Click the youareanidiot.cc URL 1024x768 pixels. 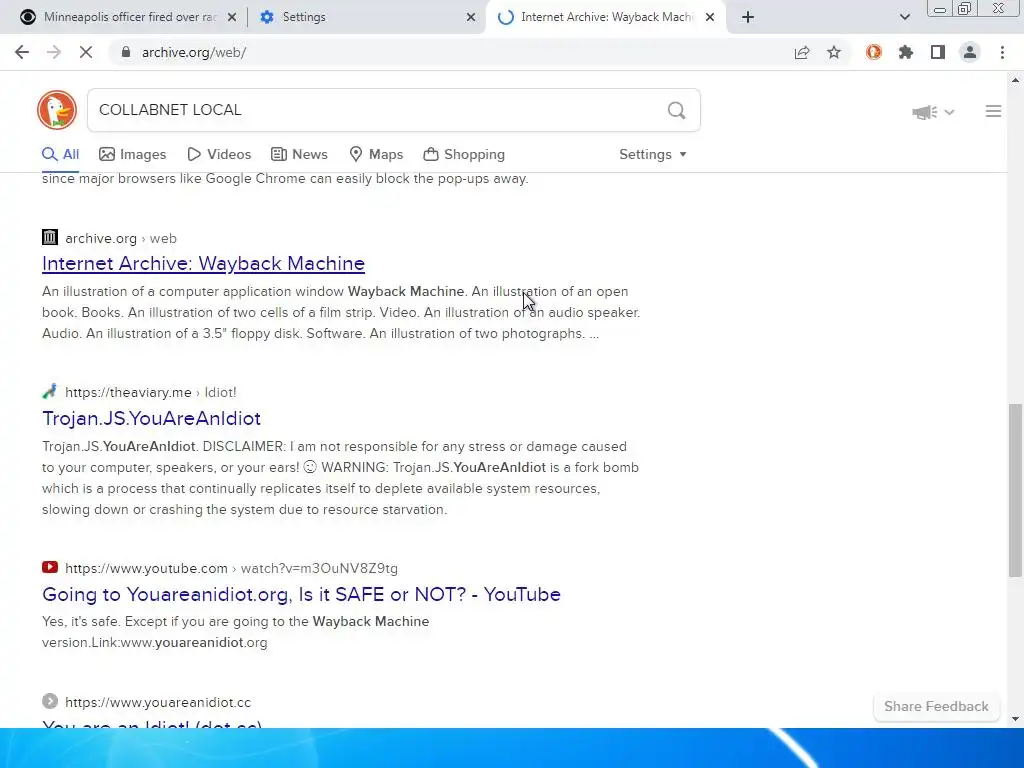(158, 703)
